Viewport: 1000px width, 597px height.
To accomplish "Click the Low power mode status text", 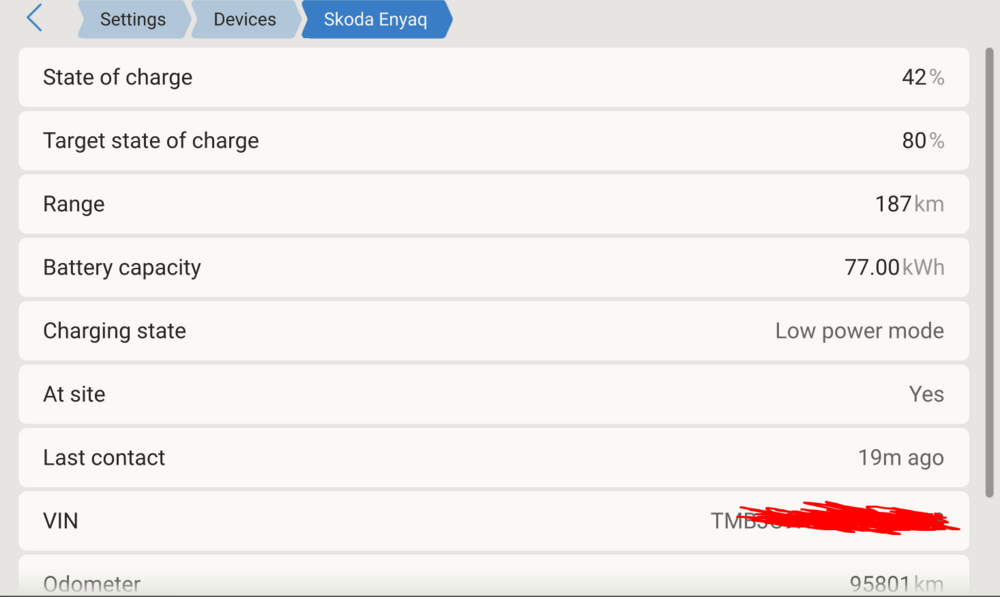I will point(859,330).
